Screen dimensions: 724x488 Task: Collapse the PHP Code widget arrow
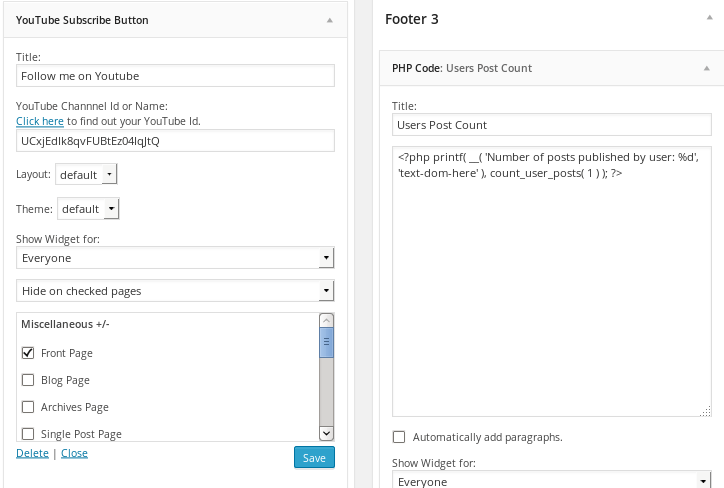point(705,68)
